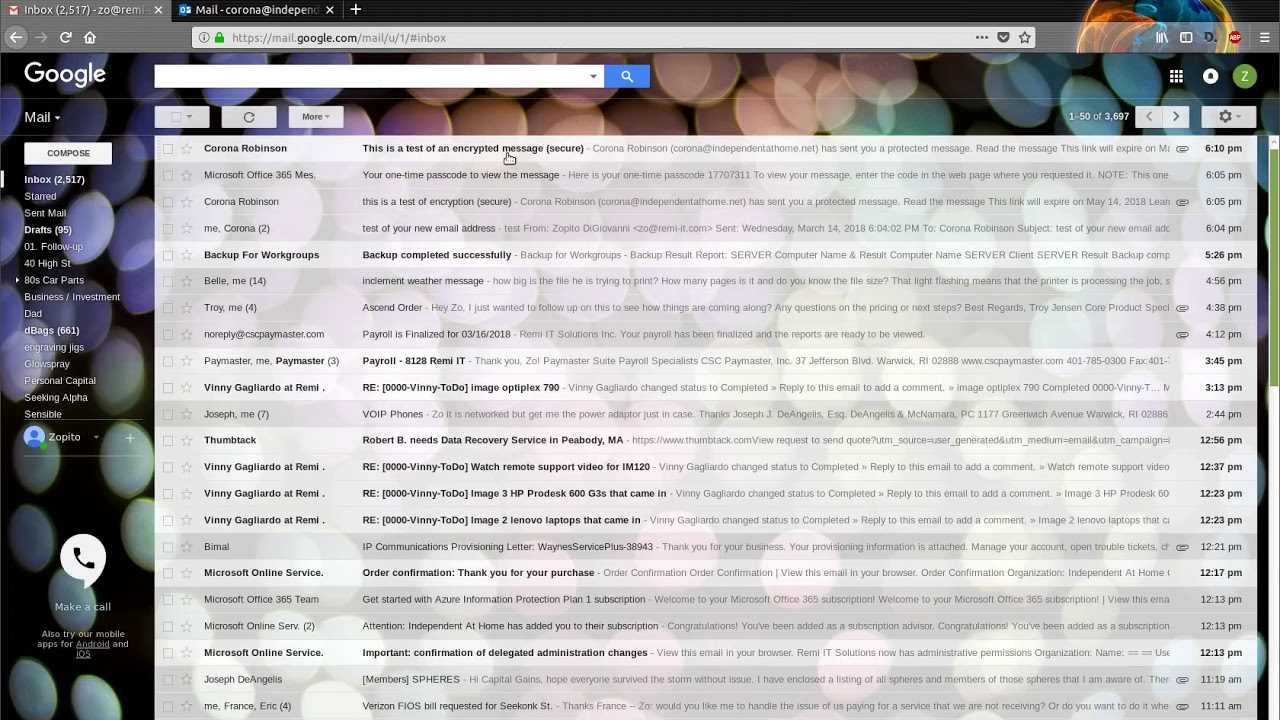Star the Bimal provisioning email
Screen dimensions: 1280x720
click(x=186, y=547)
